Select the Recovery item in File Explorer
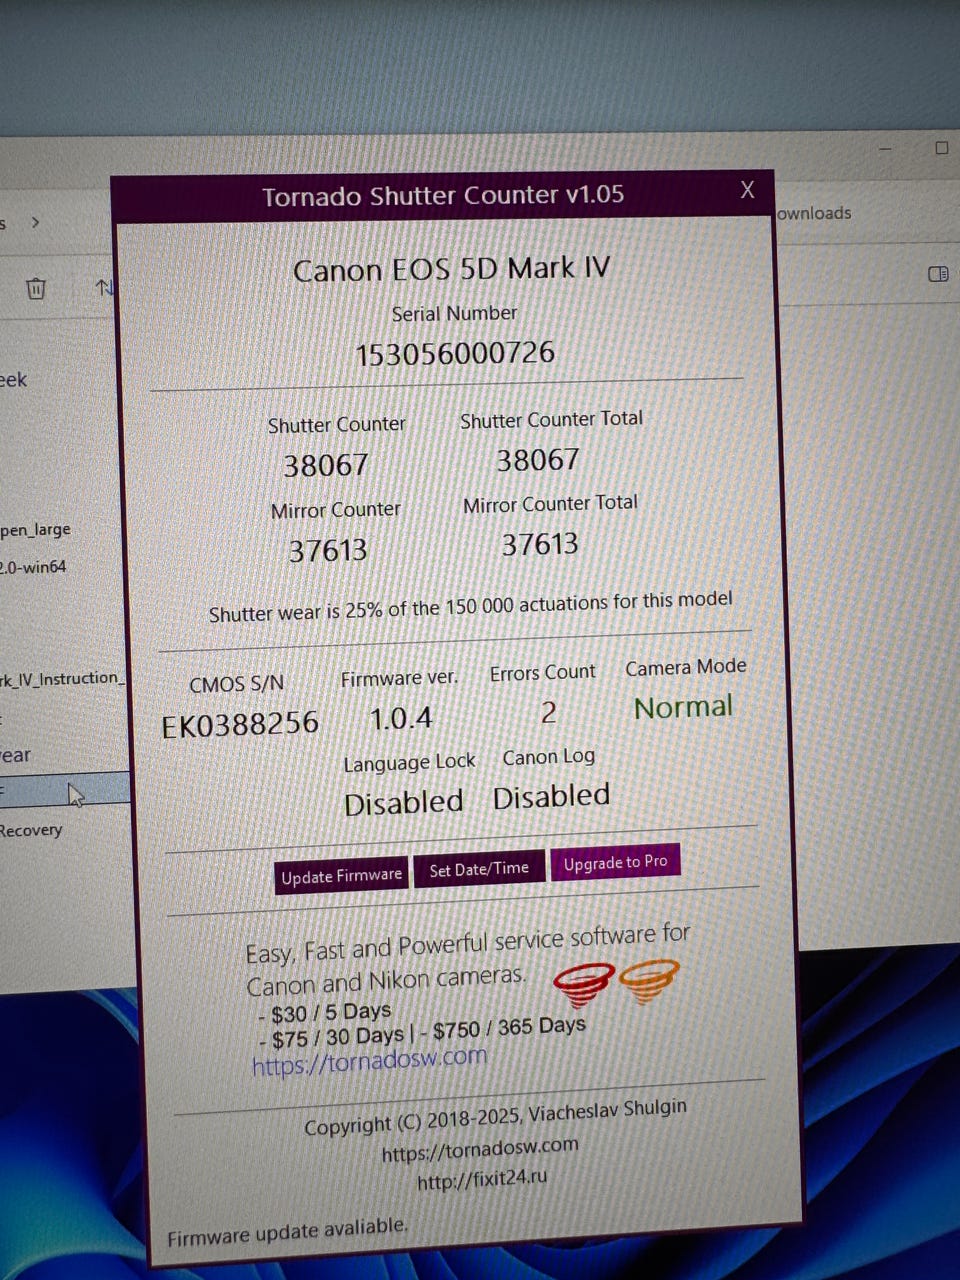The image size is (960, 1280). coord(31,830)
